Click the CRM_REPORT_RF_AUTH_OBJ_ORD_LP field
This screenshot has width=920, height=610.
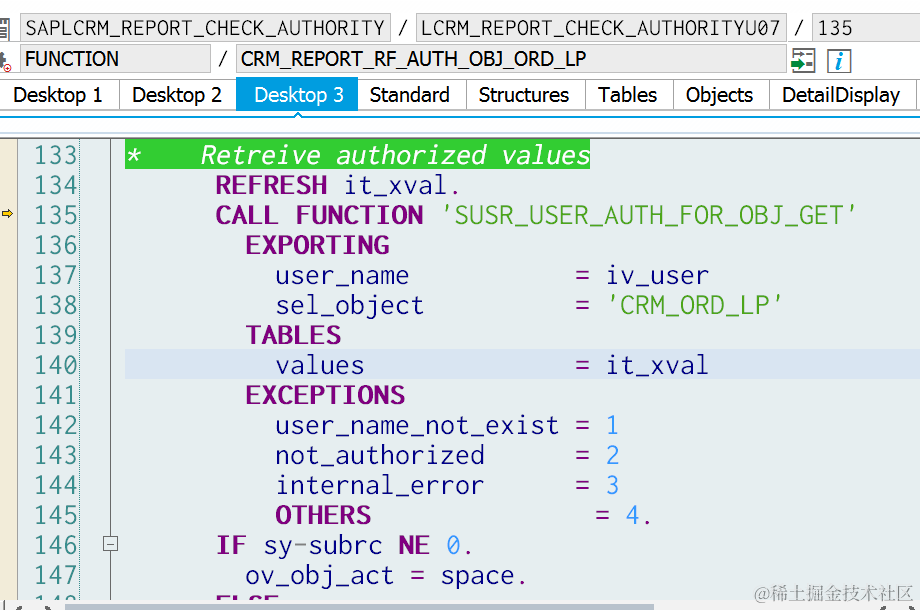511,59
